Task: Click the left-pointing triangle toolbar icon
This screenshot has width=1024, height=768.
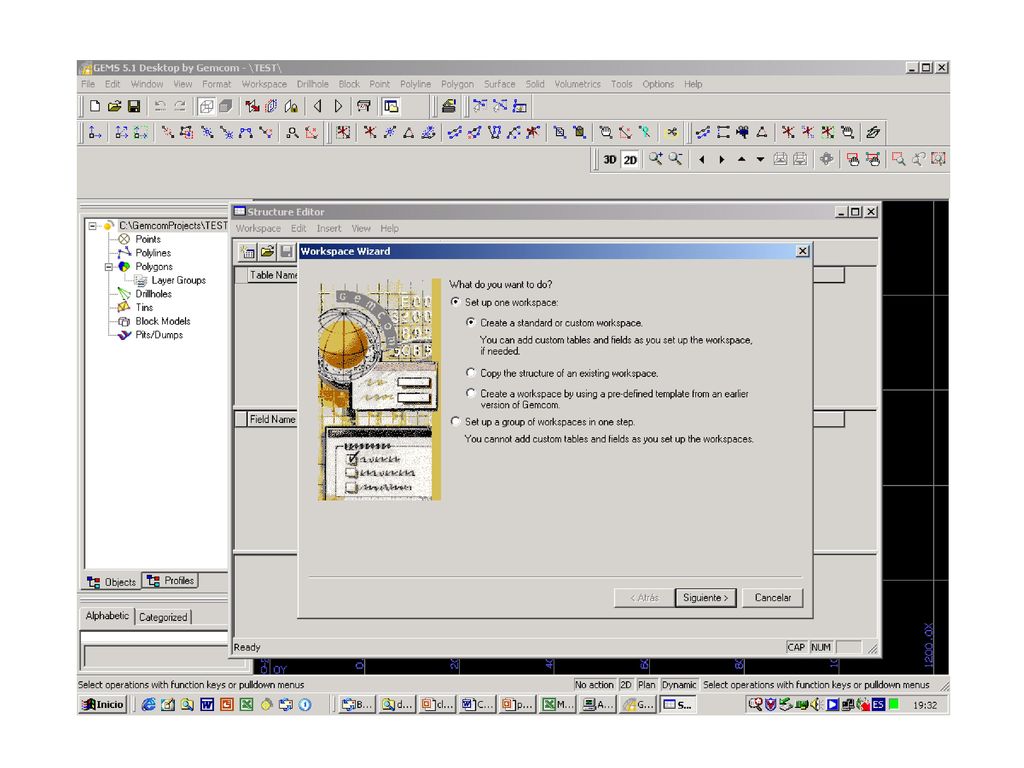Action: pos(318,106)
